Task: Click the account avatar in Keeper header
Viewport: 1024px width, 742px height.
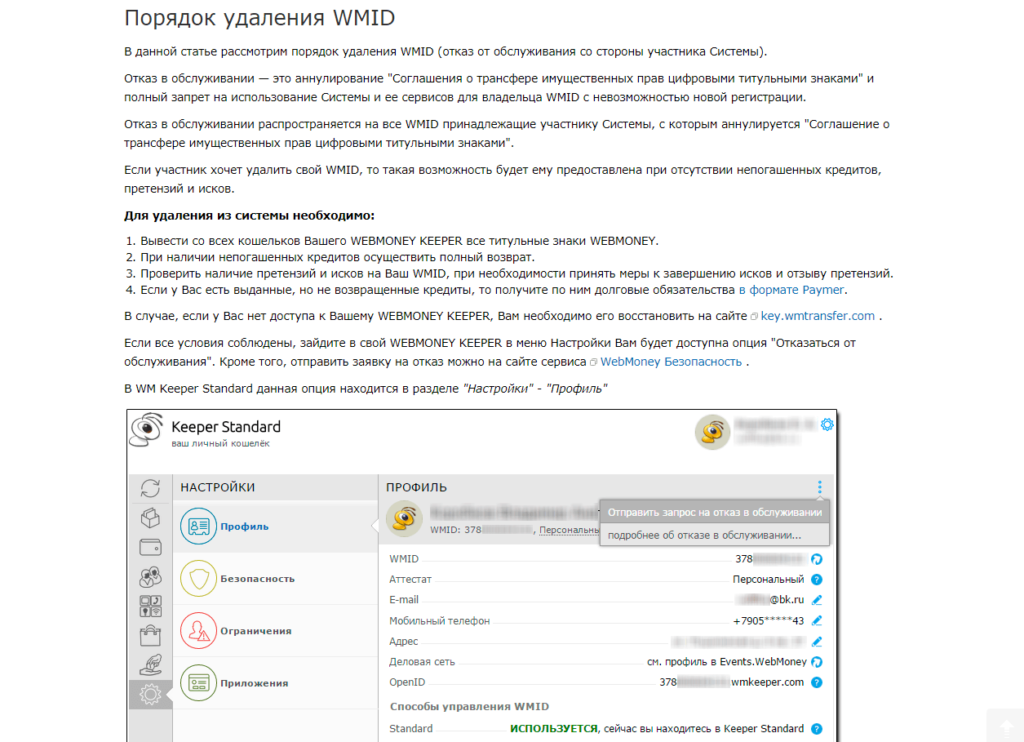Action: 712,432
